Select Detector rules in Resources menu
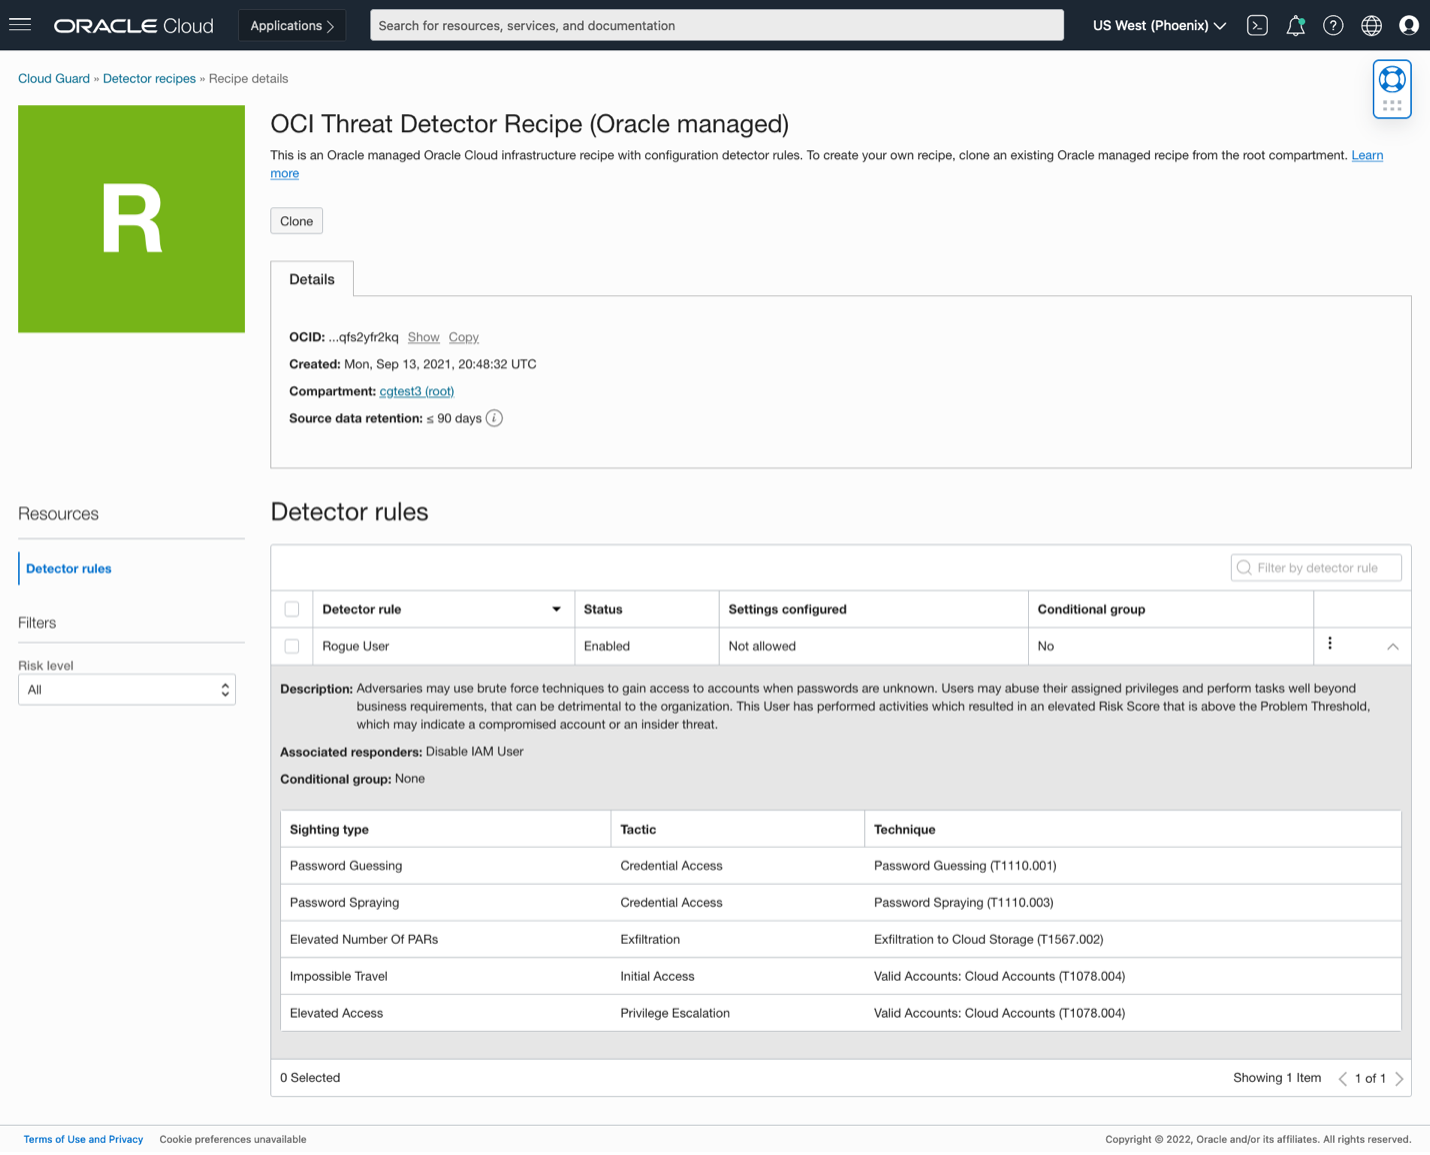 click(x=69, y=569)
